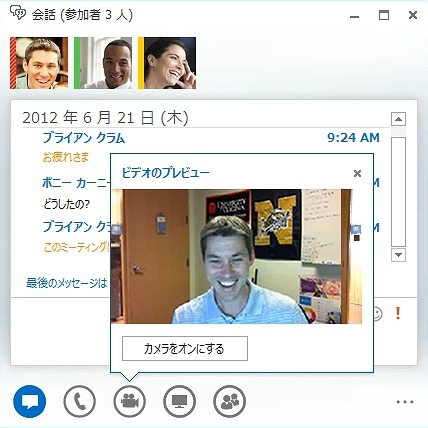Open the participants people icon
428x428 pixels.
[230, 401]
